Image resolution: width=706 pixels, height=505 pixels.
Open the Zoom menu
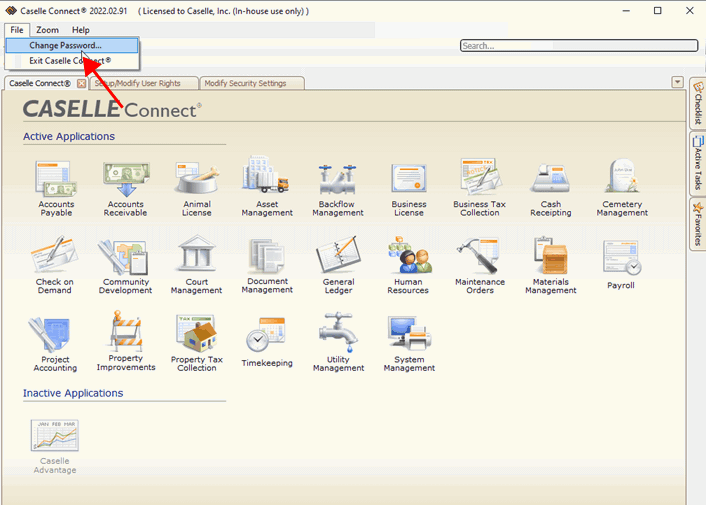click(x=47, y=30)
